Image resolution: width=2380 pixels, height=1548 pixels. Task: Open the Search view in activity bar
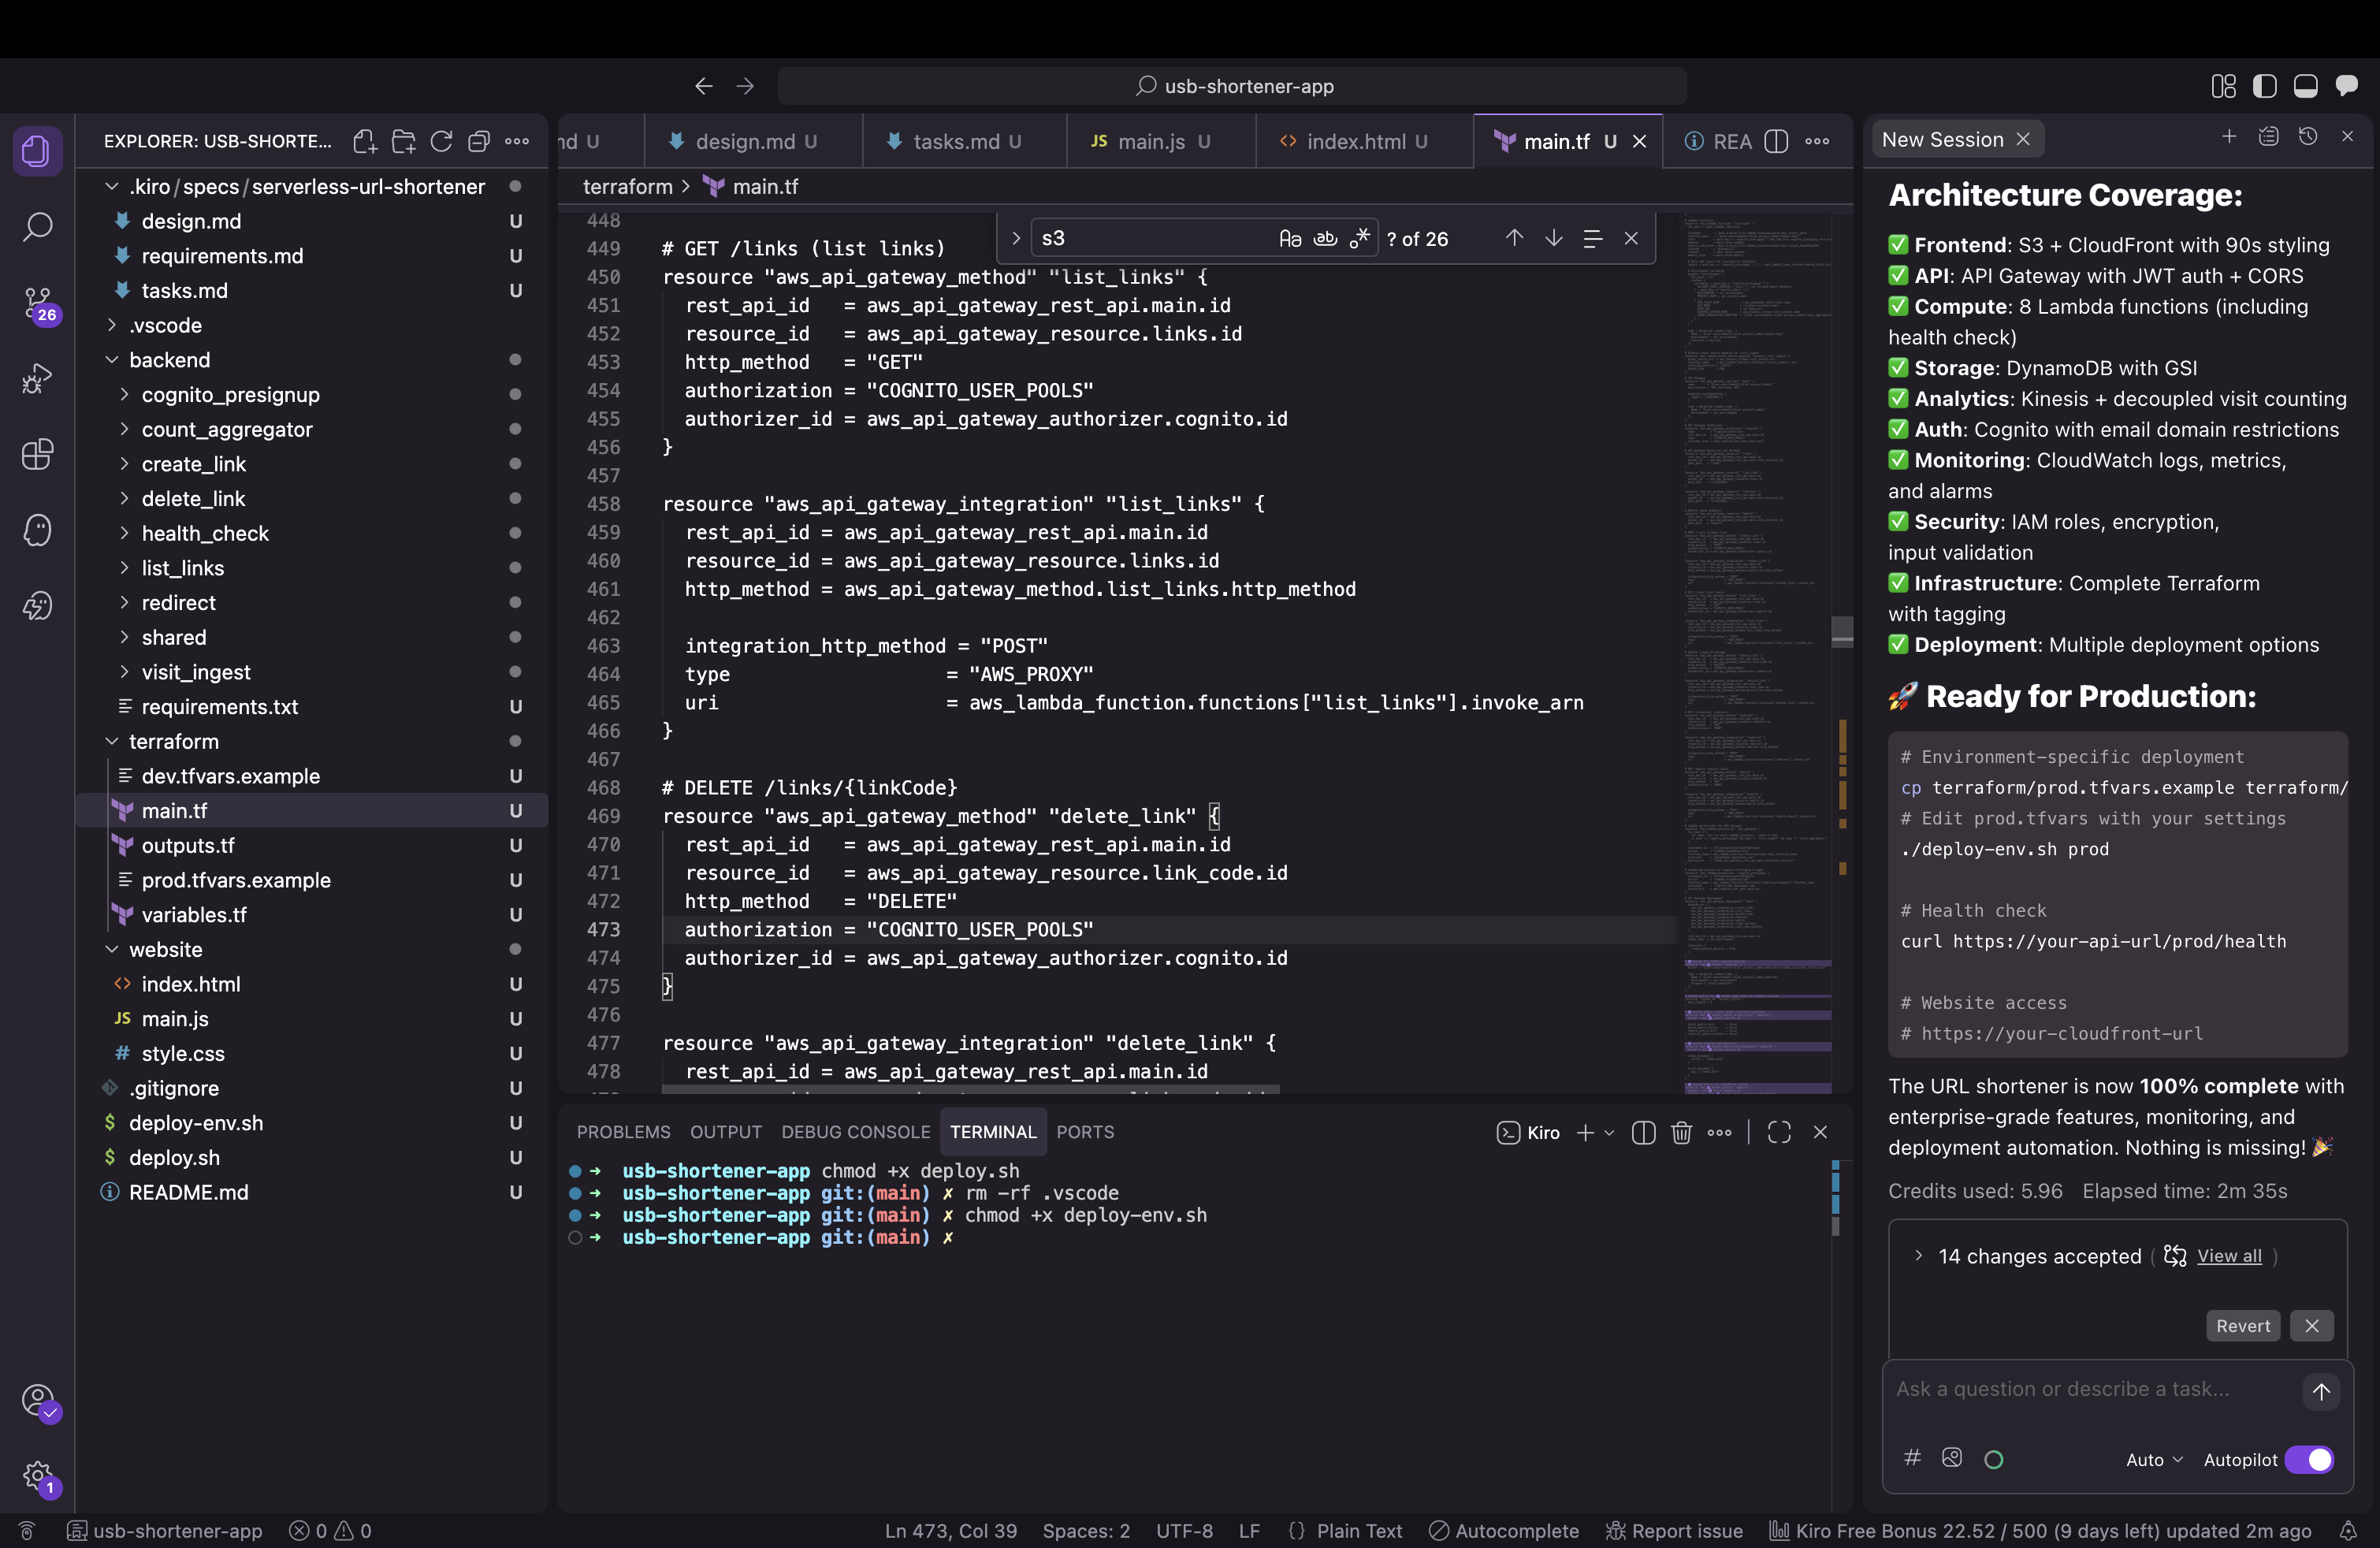point(37,227)
